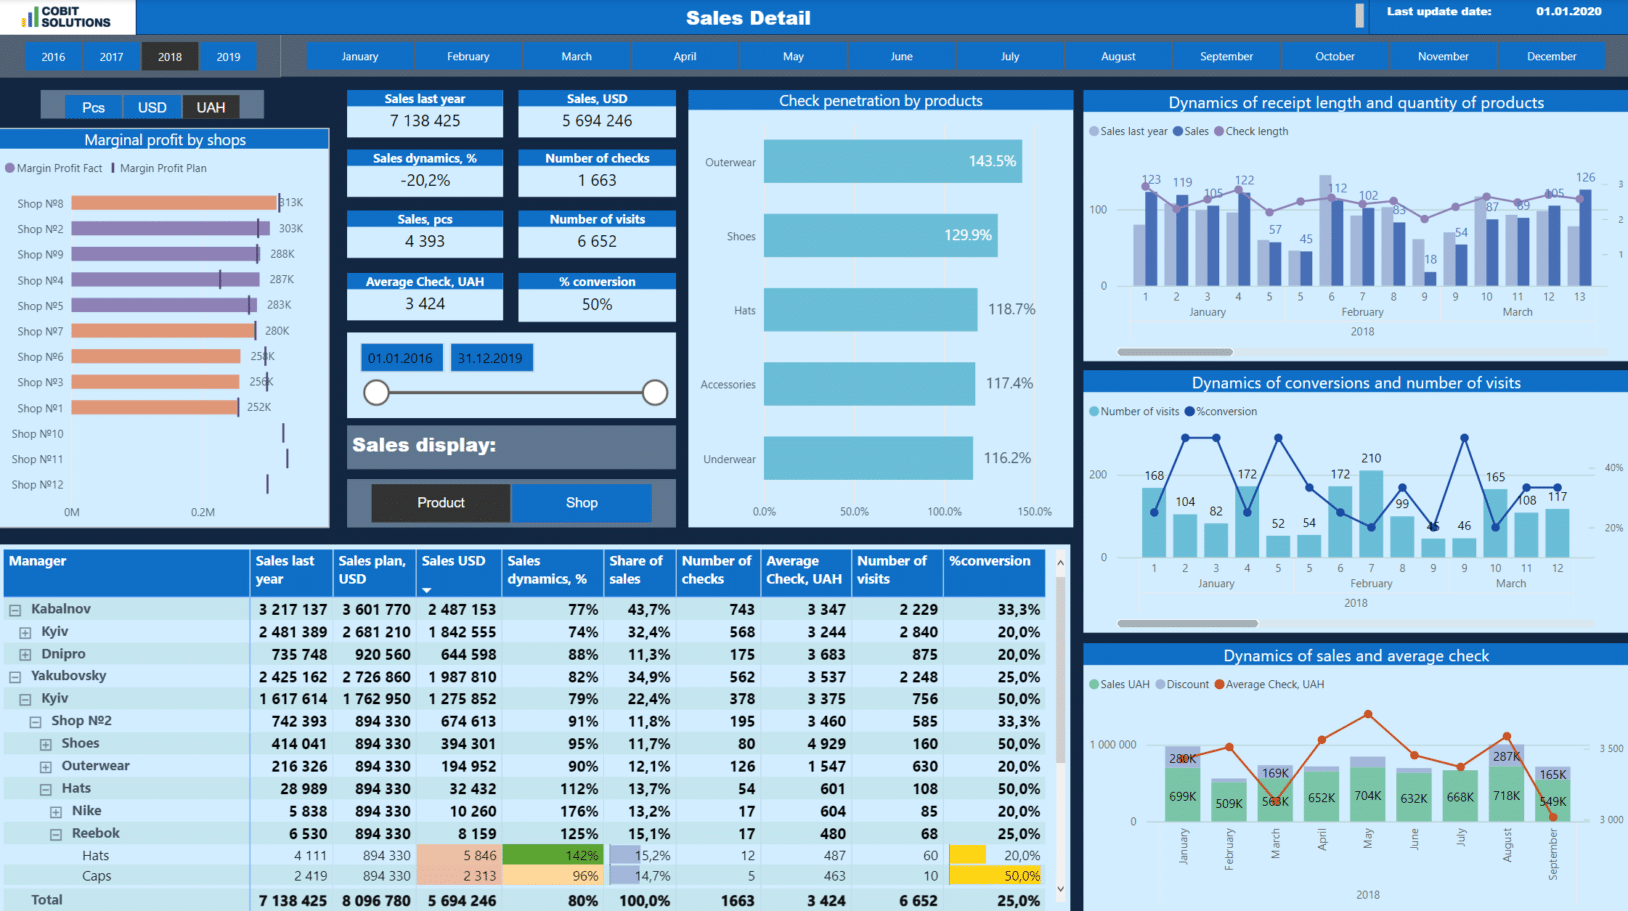Click the Share of sales column header

640,572
